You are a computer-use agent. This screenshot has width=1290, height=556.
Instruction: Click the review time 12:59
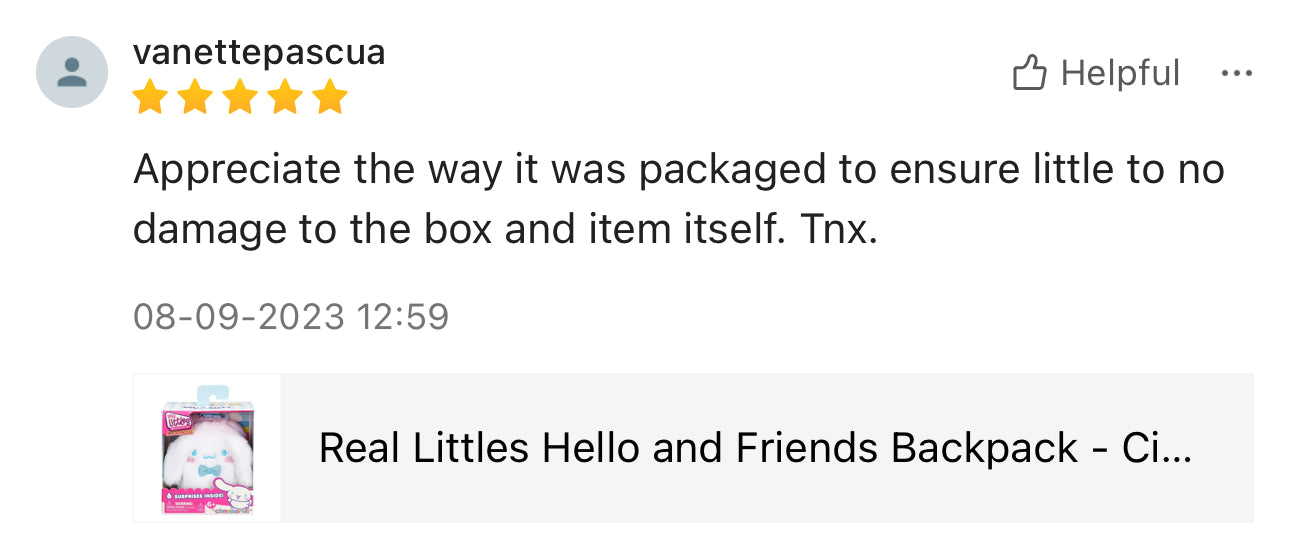point(403,317)
